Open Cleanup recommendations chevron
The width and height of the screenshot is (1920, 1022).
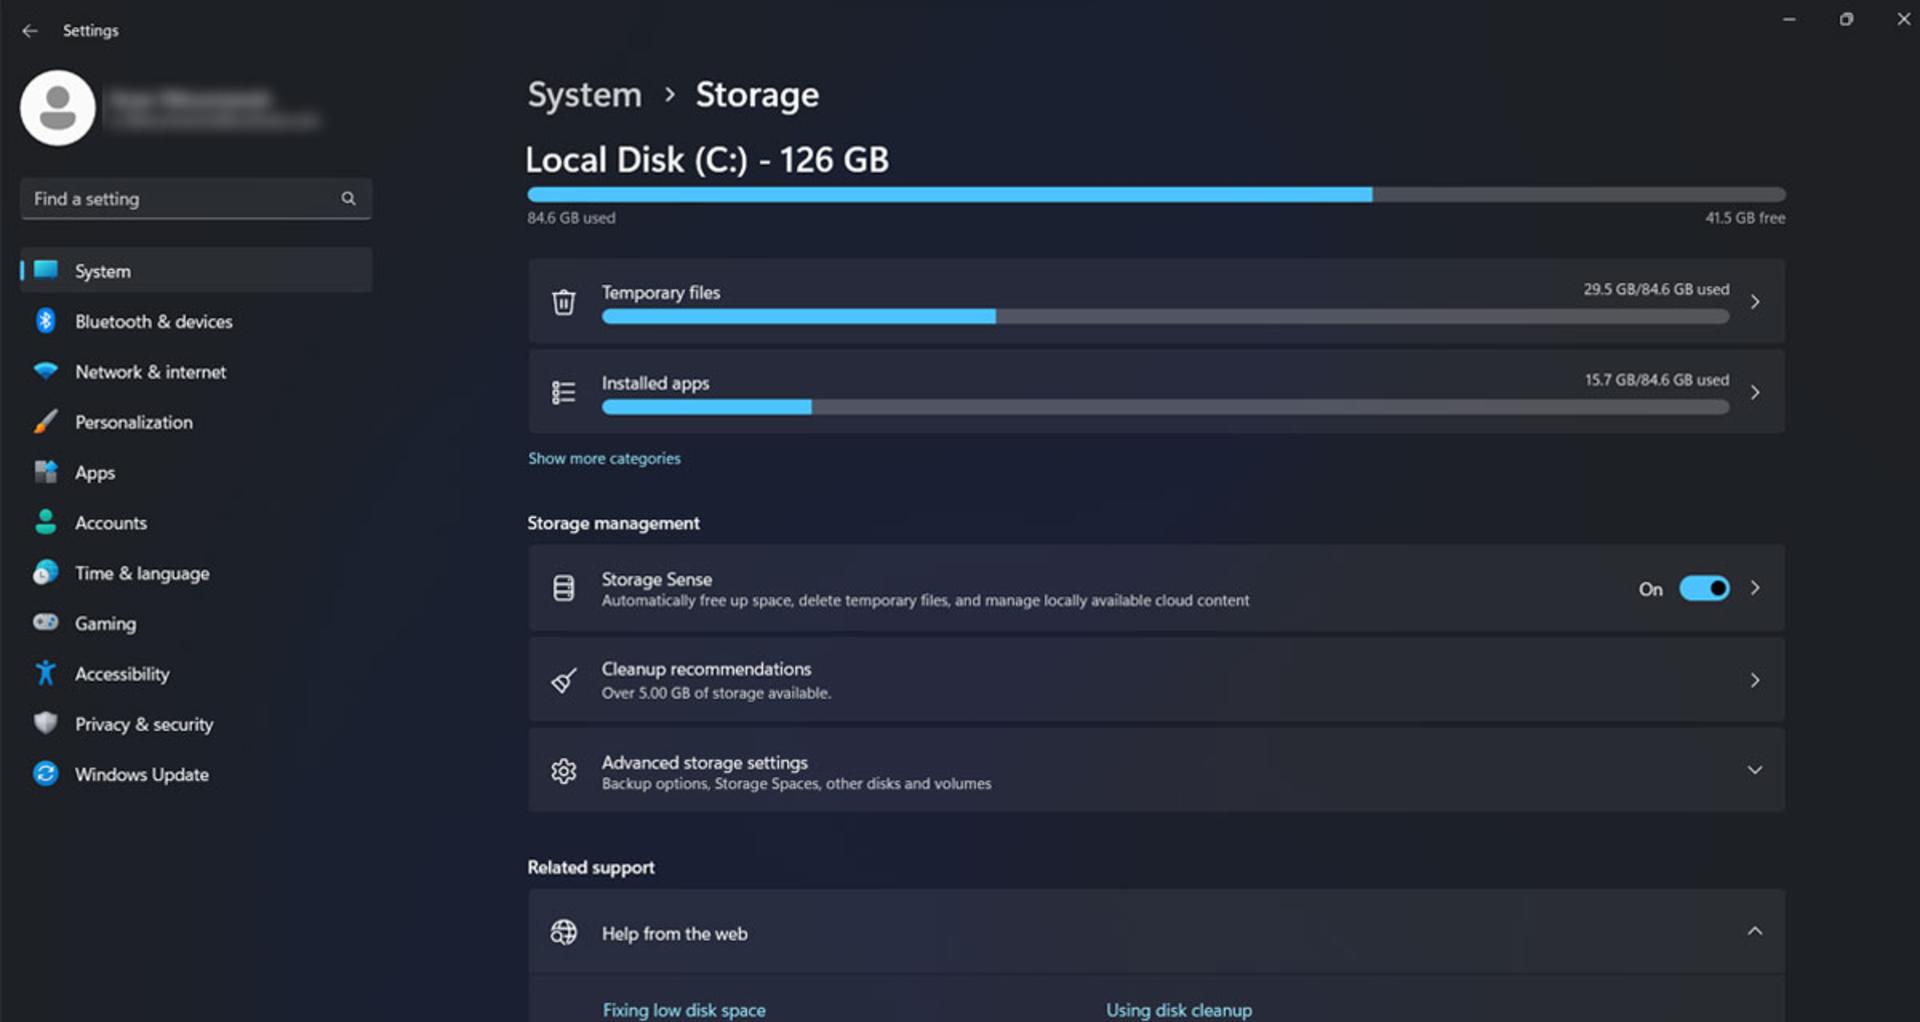[1755, 680]
